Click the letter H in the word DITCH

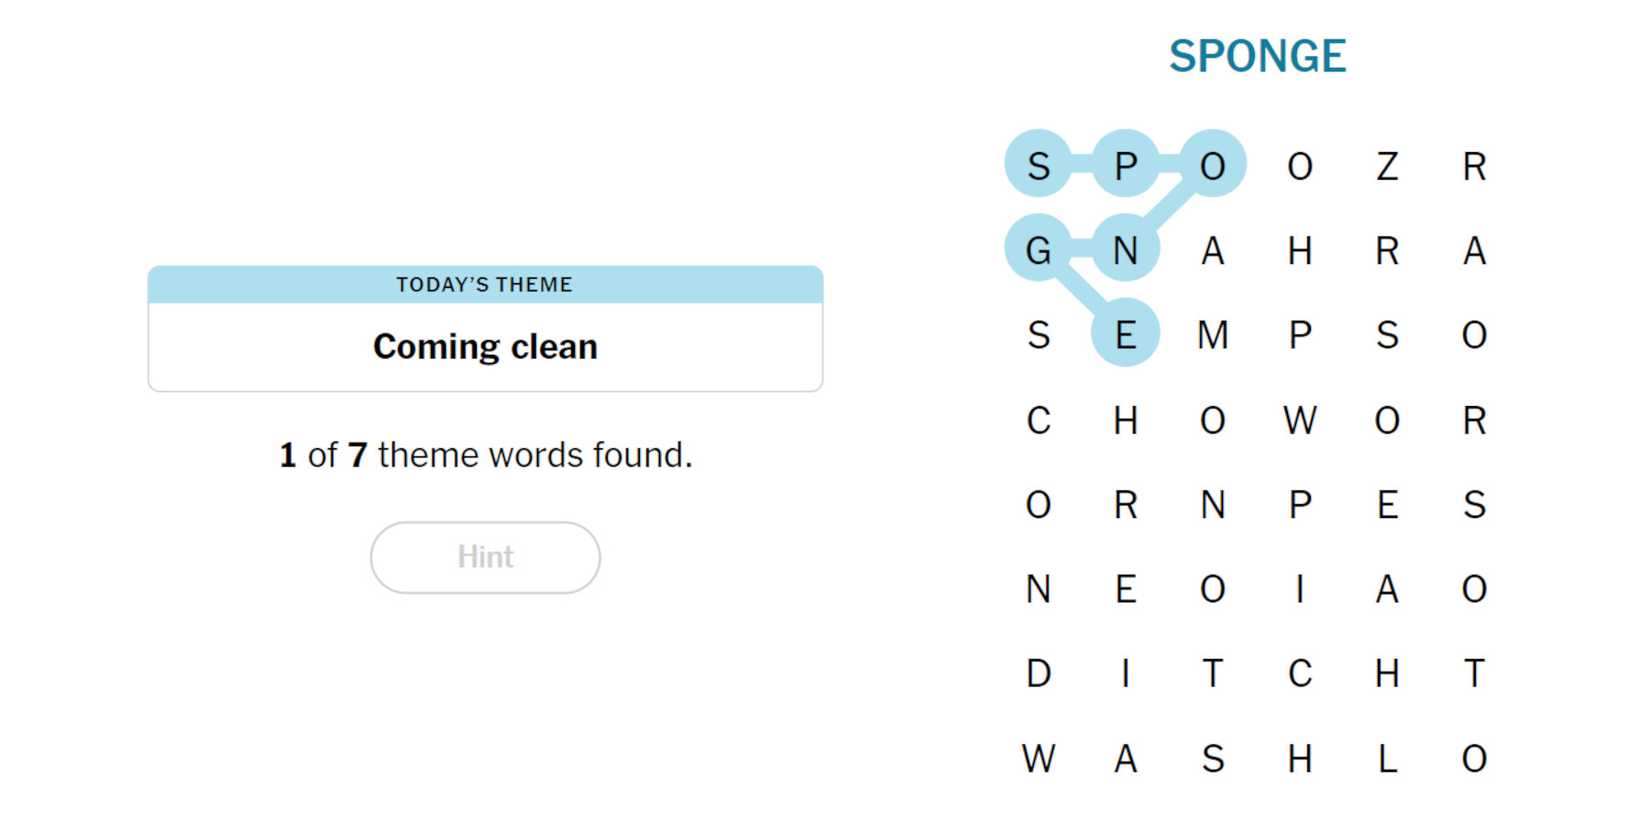[x=1388, y=673]
